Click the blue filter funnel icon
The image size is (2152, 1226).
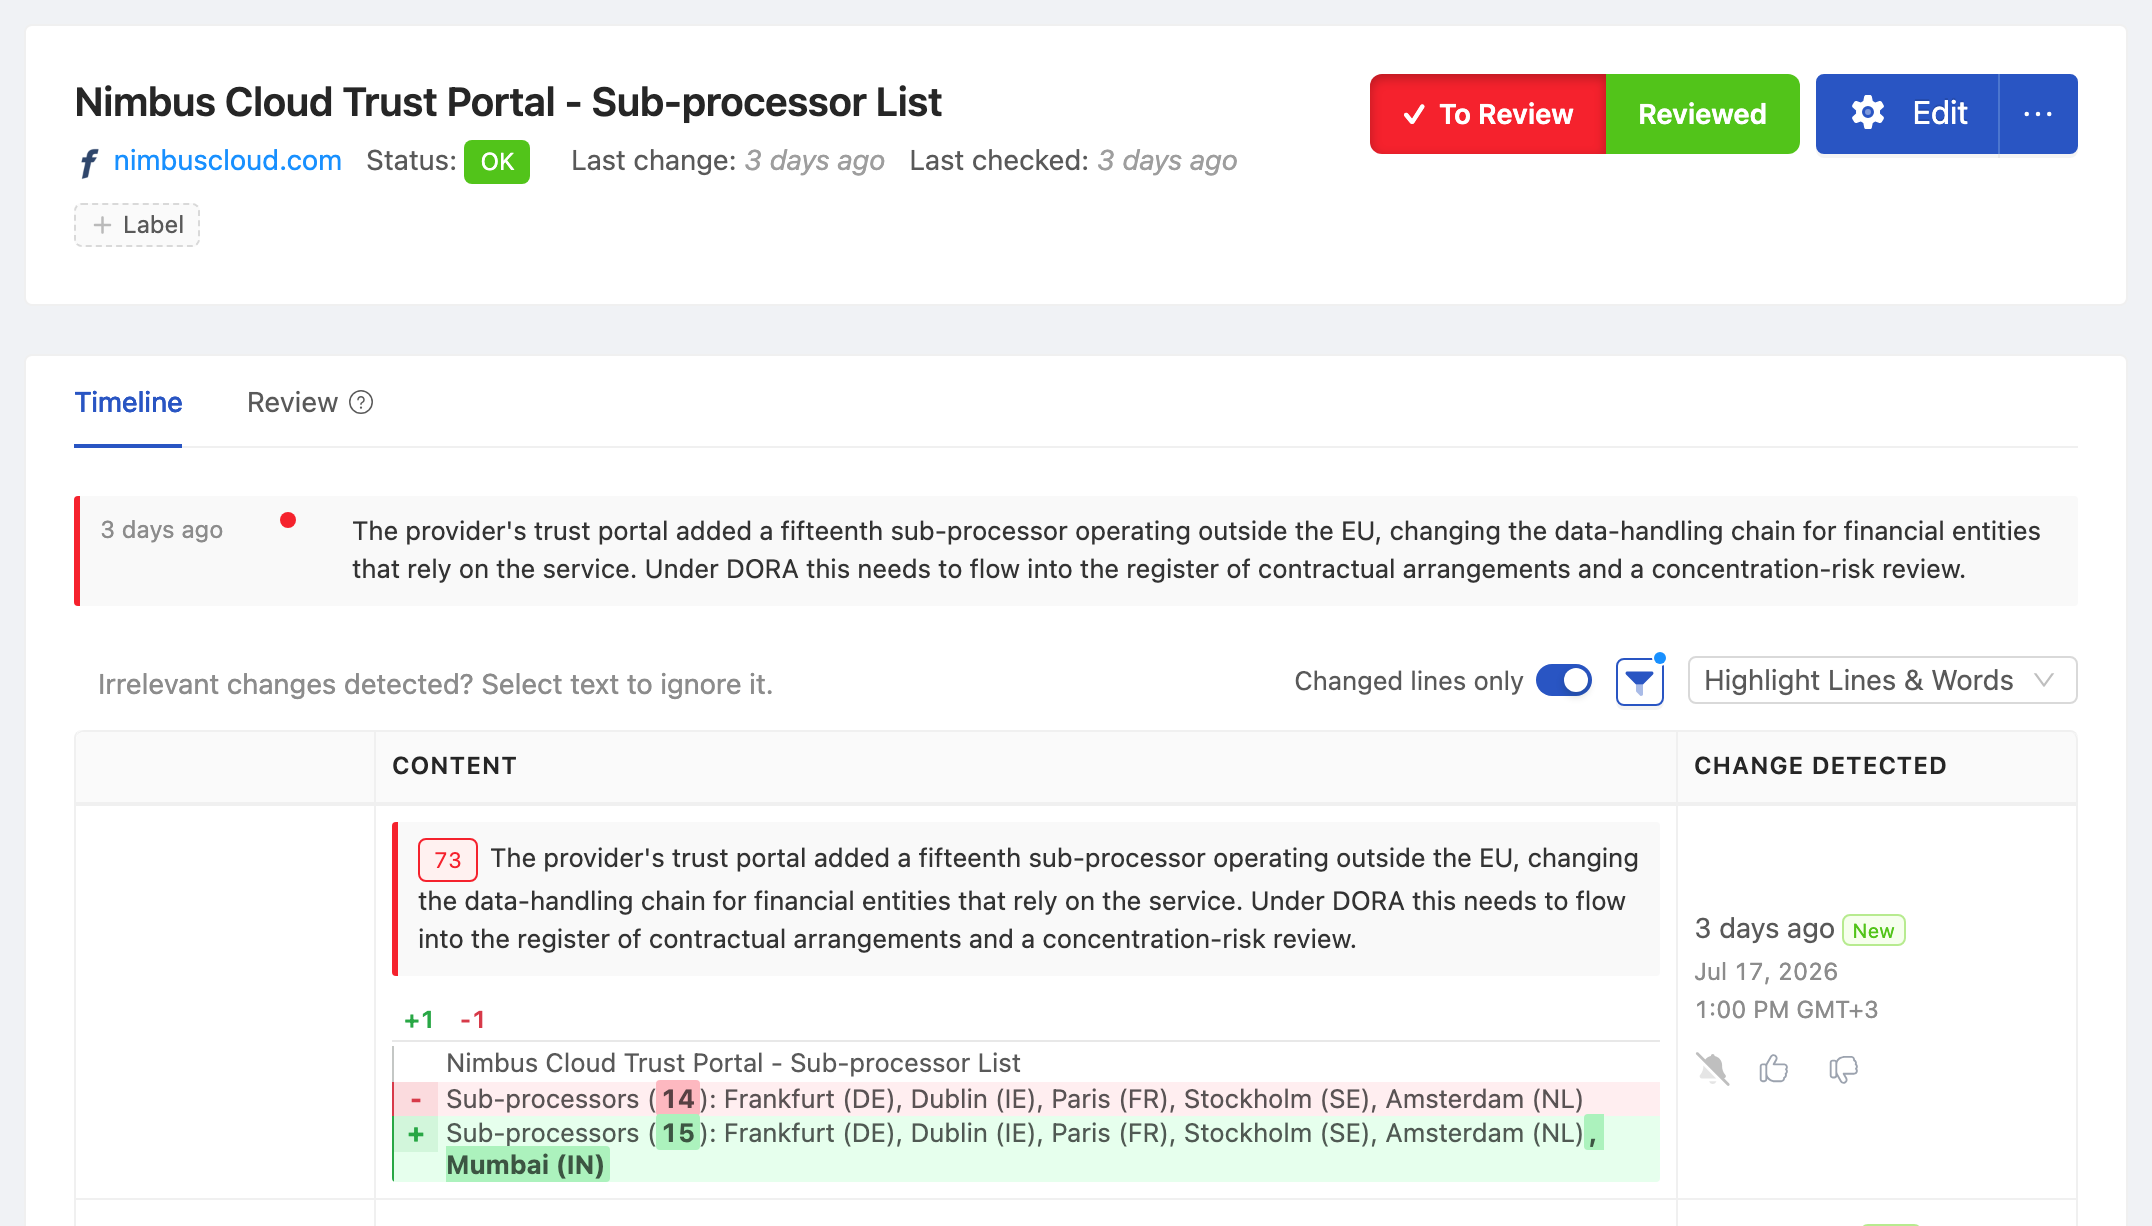point(1639,682)
